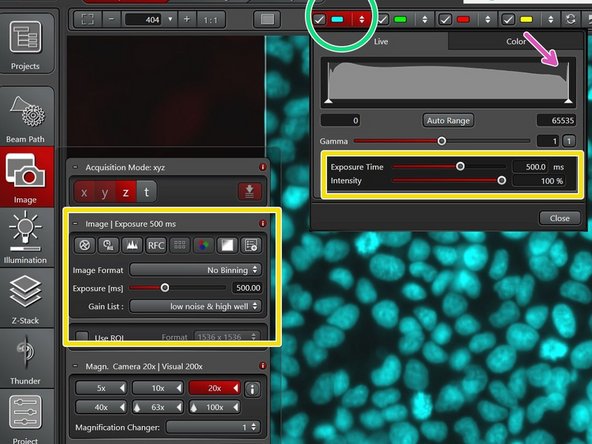Toggle the cyan channel checkbox
The width and height of the screenshot is (592, 444).
(x=319, y=19)
